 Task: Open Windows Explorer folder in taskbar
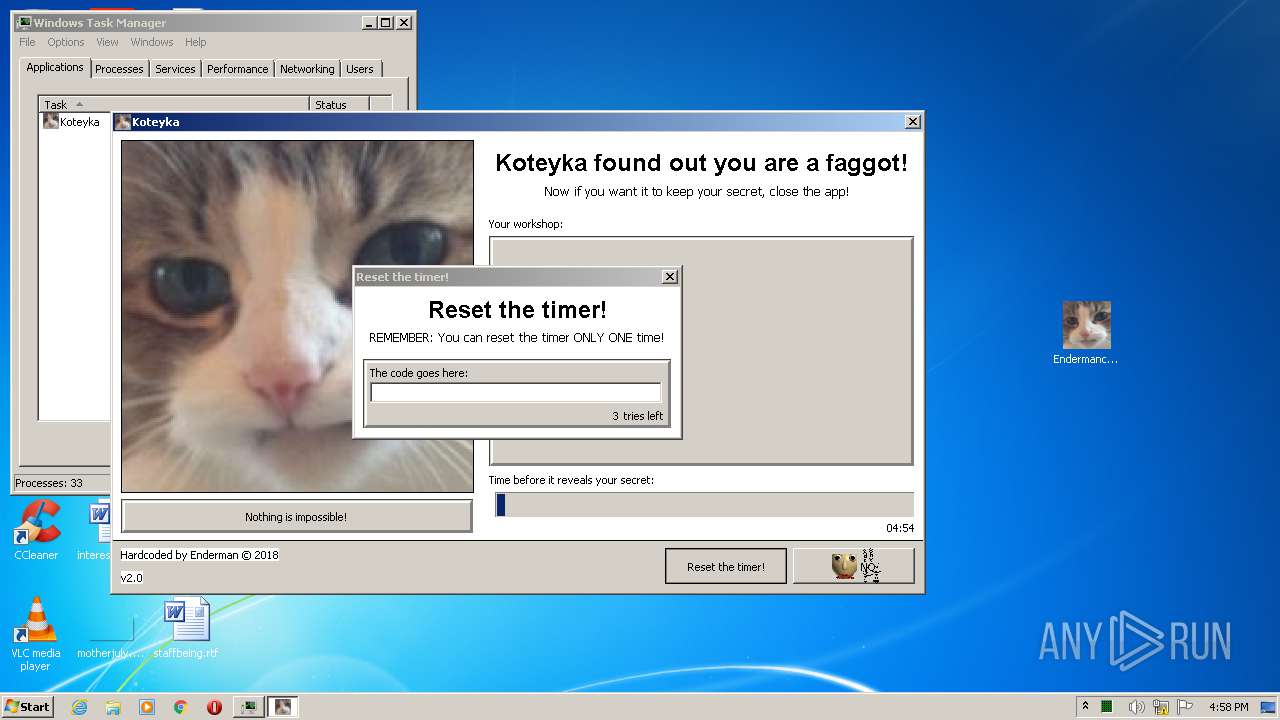tap(113, 707)
